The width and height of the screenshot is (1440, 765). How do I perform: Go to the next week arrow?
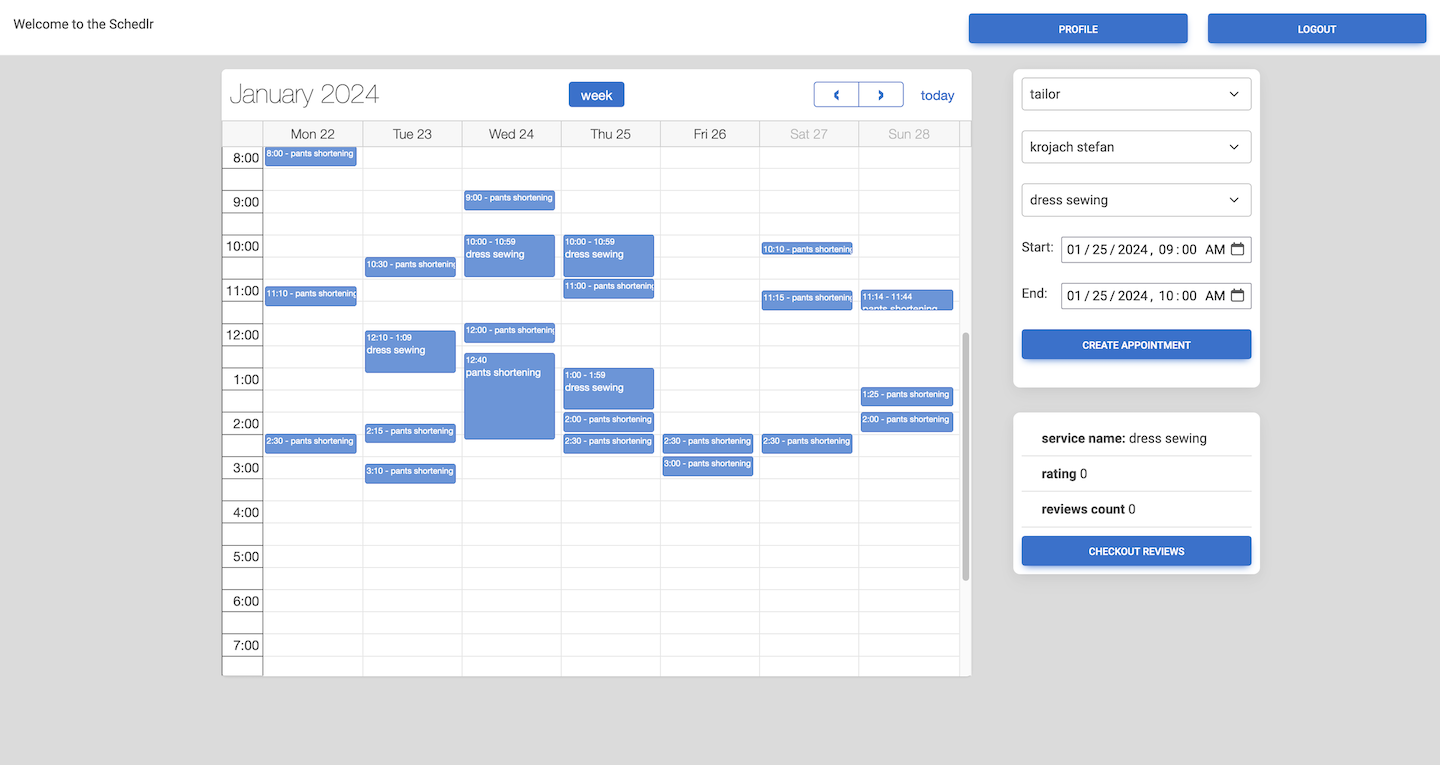click(881, 95)
